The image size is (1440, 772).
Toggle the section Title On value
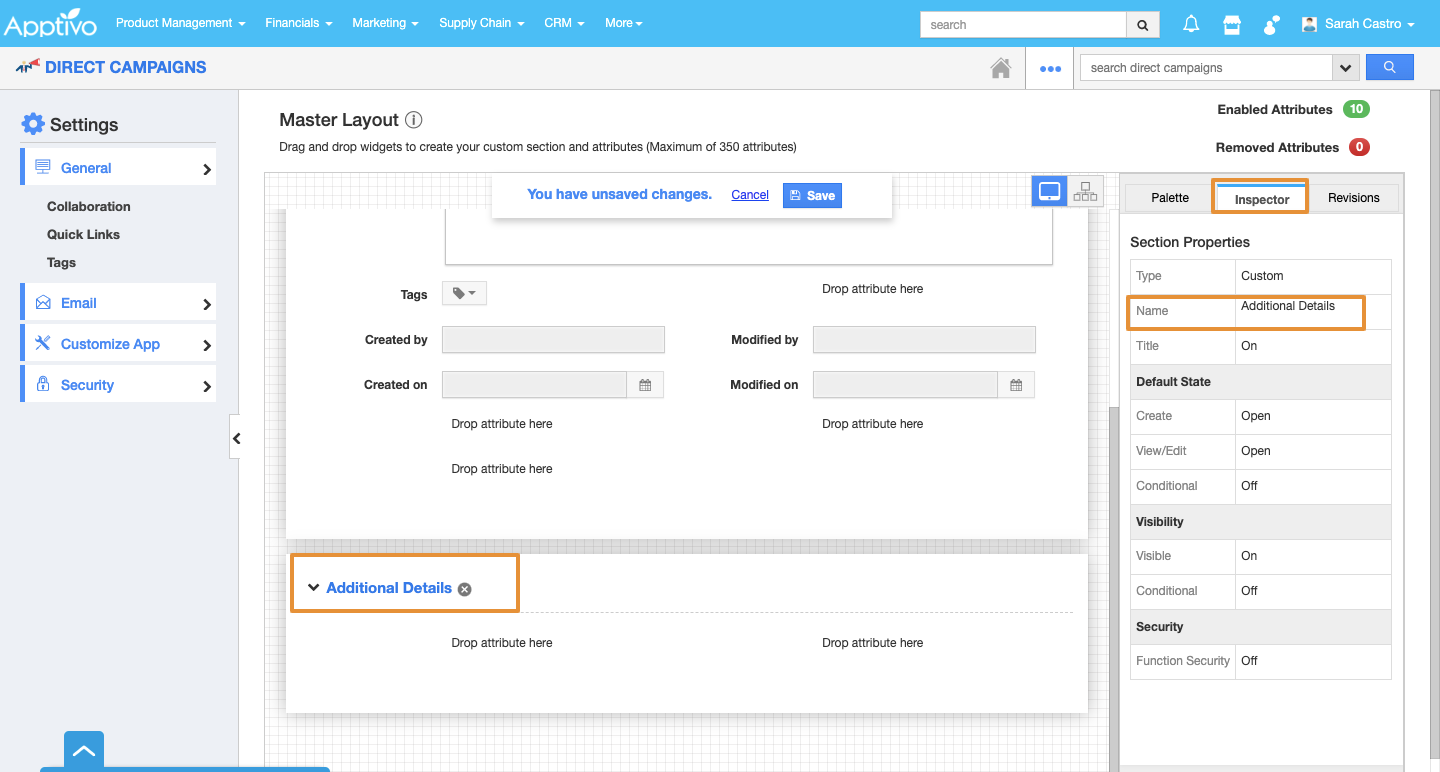pyautogui.click(x=1249, y=346)
